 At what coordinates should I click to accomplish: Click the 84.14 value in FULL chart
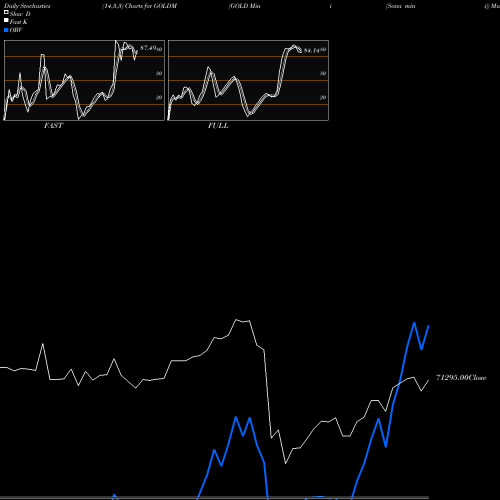312,51
